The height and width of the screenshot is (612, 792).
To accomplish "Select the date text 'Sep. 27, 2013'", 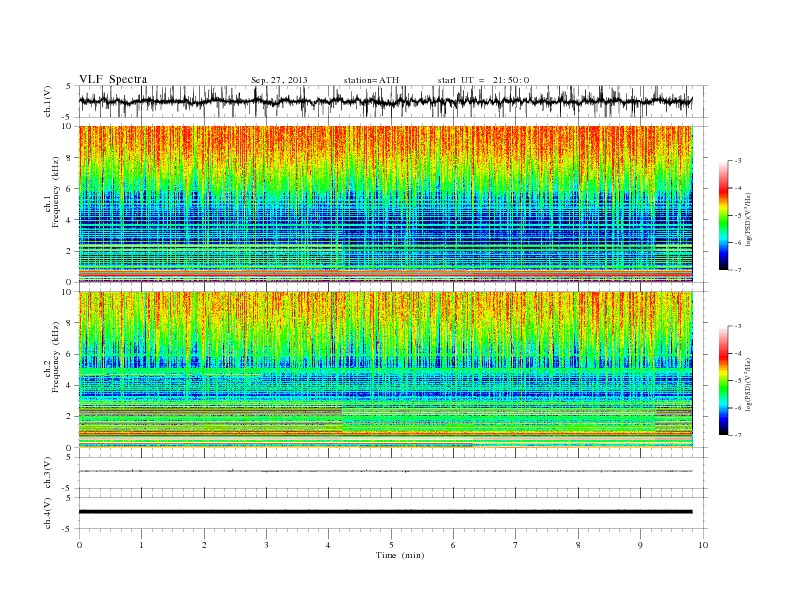I will [x=279, y=80].
